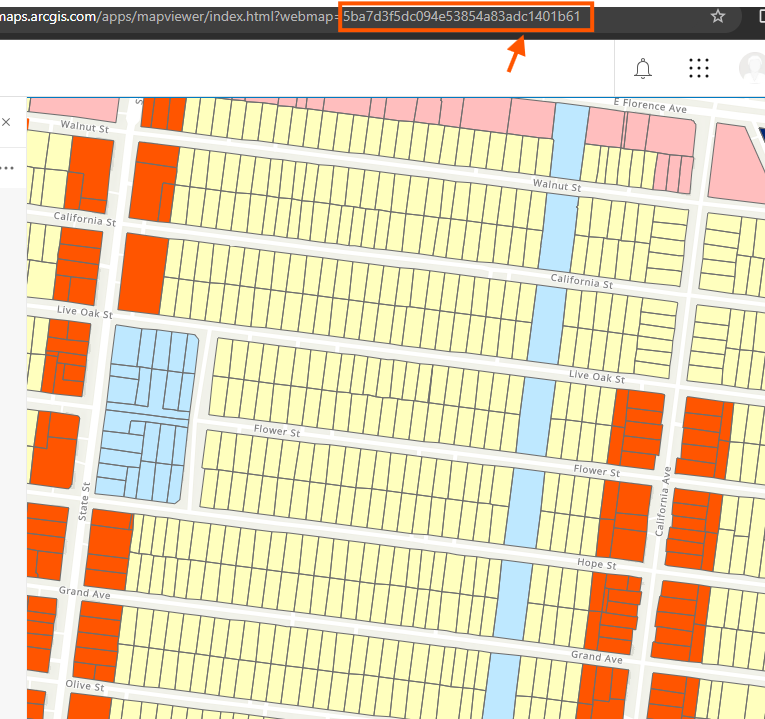This screenshot has height=719, width=765.
Task: Close the left side panel
Action: (x=6, y=122)
